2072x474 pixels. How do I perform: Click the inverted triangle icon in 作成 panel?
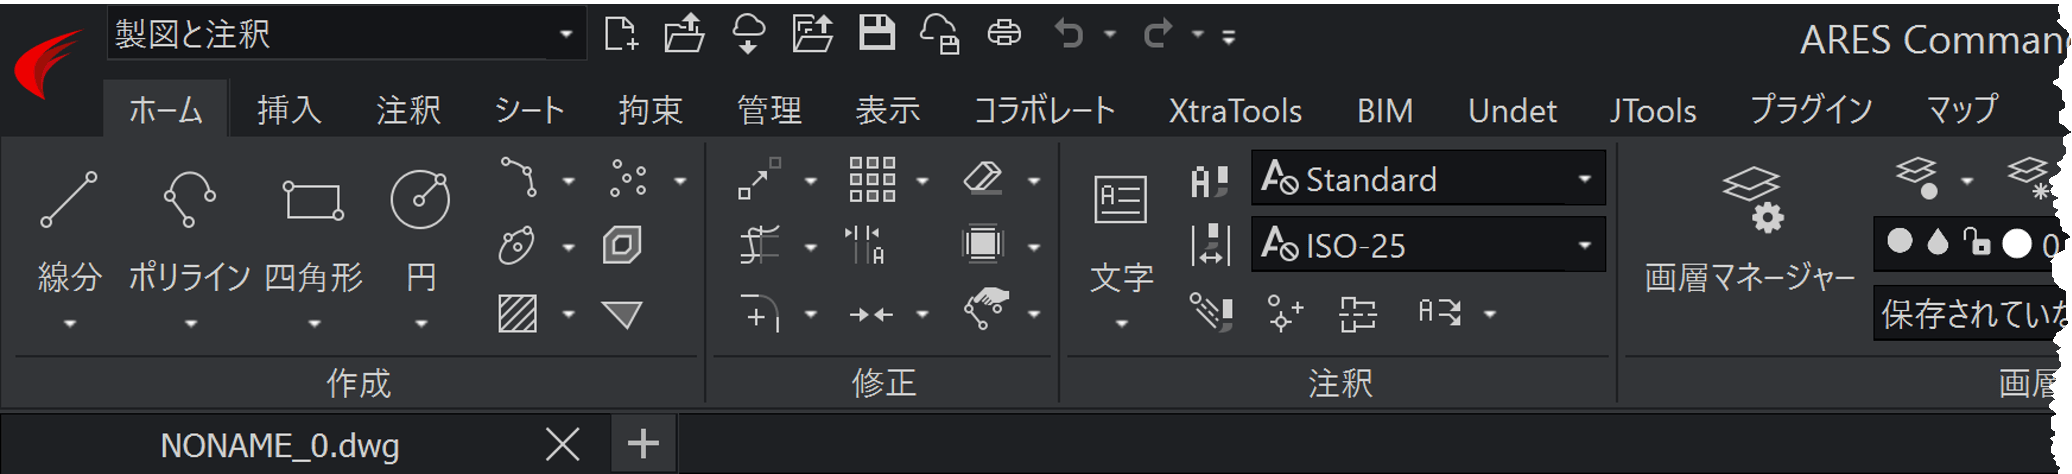click(x=622, y=315)
